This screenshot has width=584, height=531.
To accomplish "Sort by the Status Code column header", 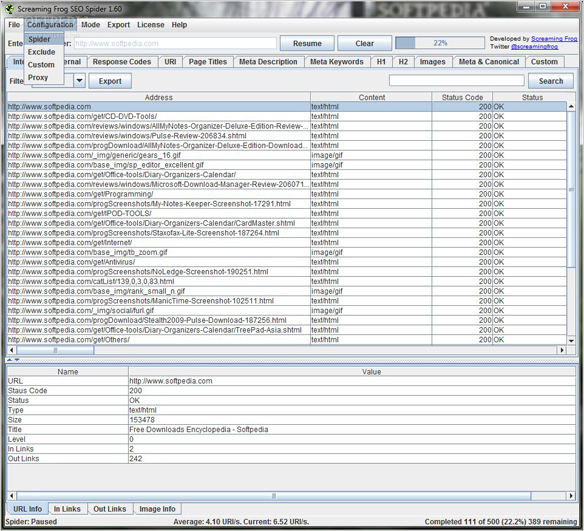I will (462, 97).
